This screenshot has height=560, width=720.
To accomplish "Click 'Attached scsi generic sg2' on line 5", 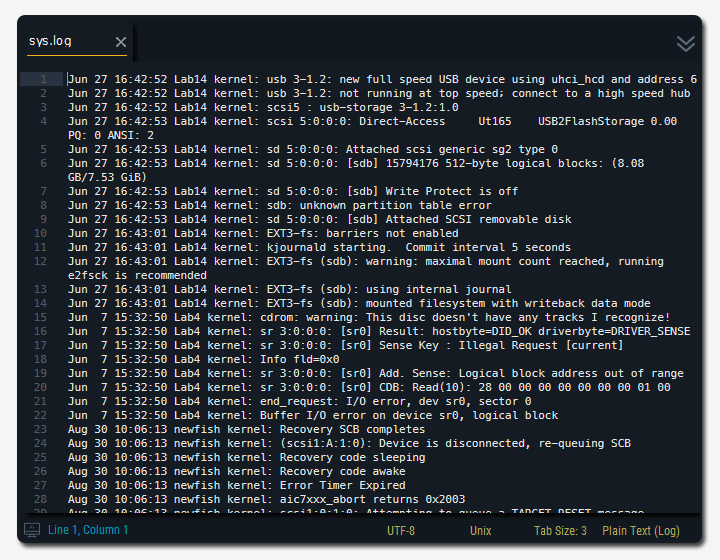I will point(428,149).
